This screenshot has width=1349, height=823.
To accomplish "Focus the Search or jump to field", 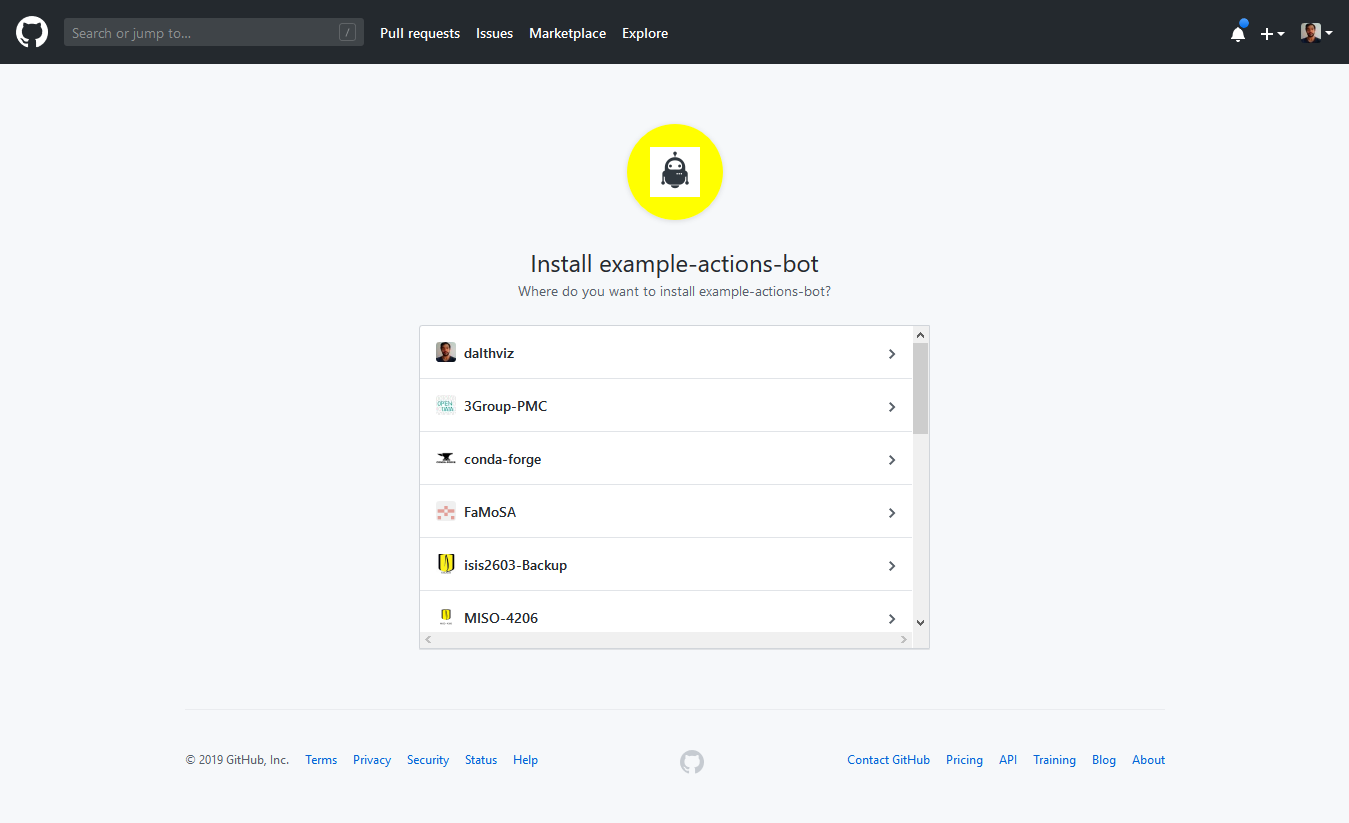I will pyautogui.click(x=200, y=33).
